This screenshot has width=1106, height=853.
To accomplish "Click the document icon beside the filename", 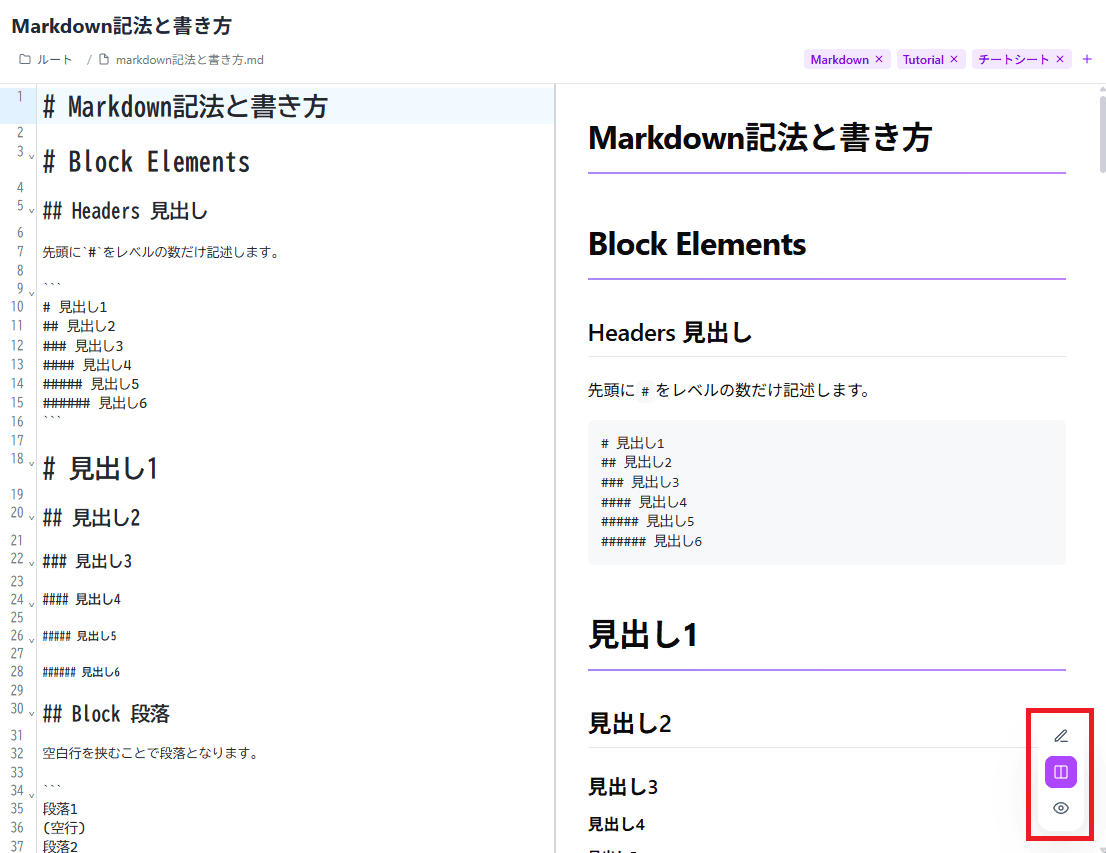I will [x=103, y=59].
